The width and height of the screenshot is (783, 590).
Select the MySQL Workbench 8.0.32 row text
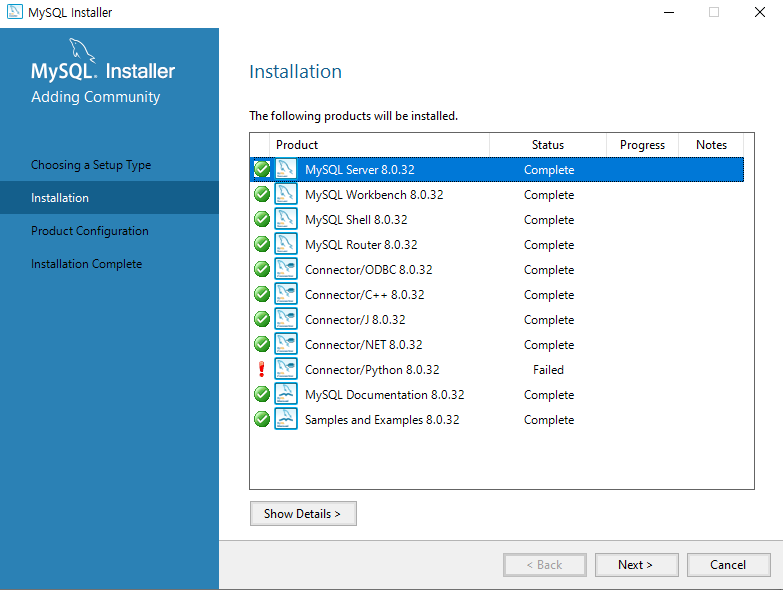click(374, 195)
